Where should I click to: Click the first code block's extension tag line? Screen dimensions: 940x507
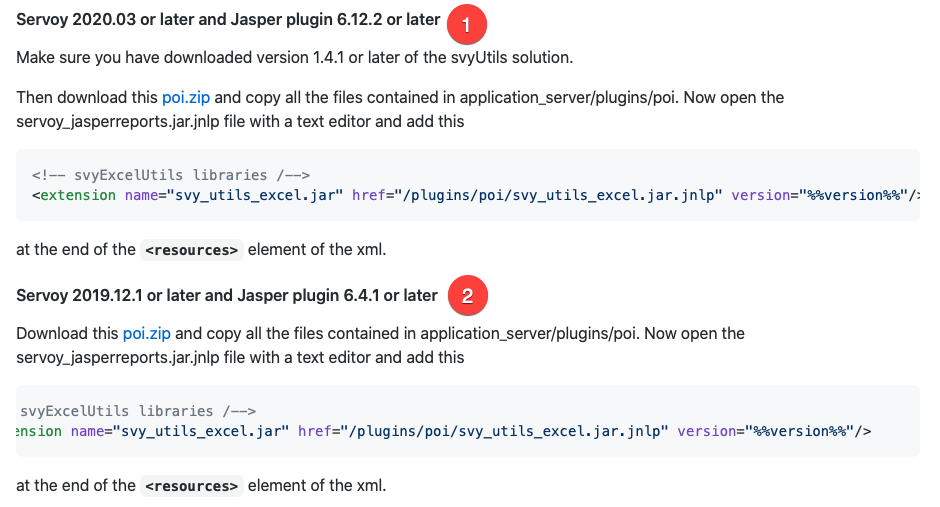(x=475, y=195)
